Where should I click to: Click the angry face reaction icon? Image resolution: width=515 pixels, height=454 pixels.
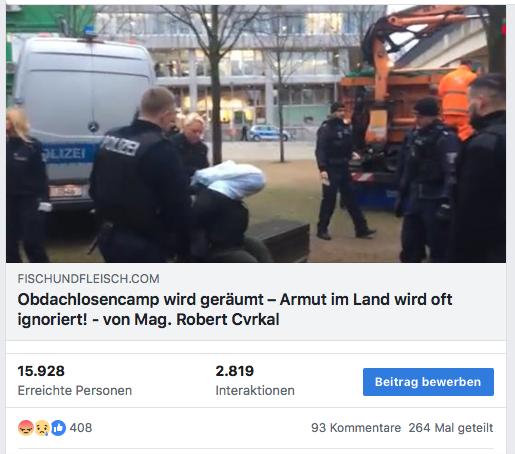click(26, 428)
